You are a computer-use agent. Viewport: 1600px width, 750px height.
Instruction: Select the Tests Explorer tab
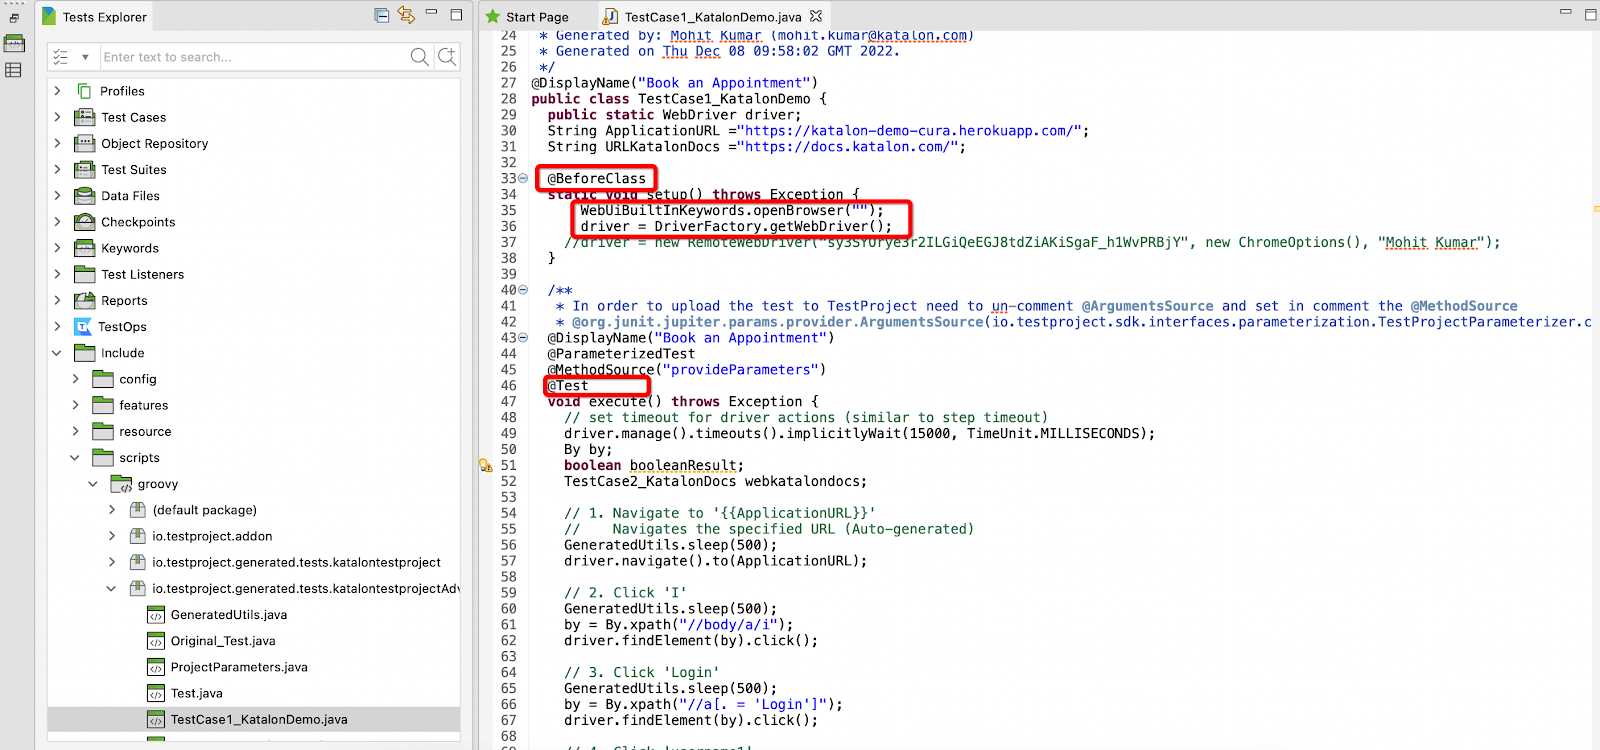[104, 17]
